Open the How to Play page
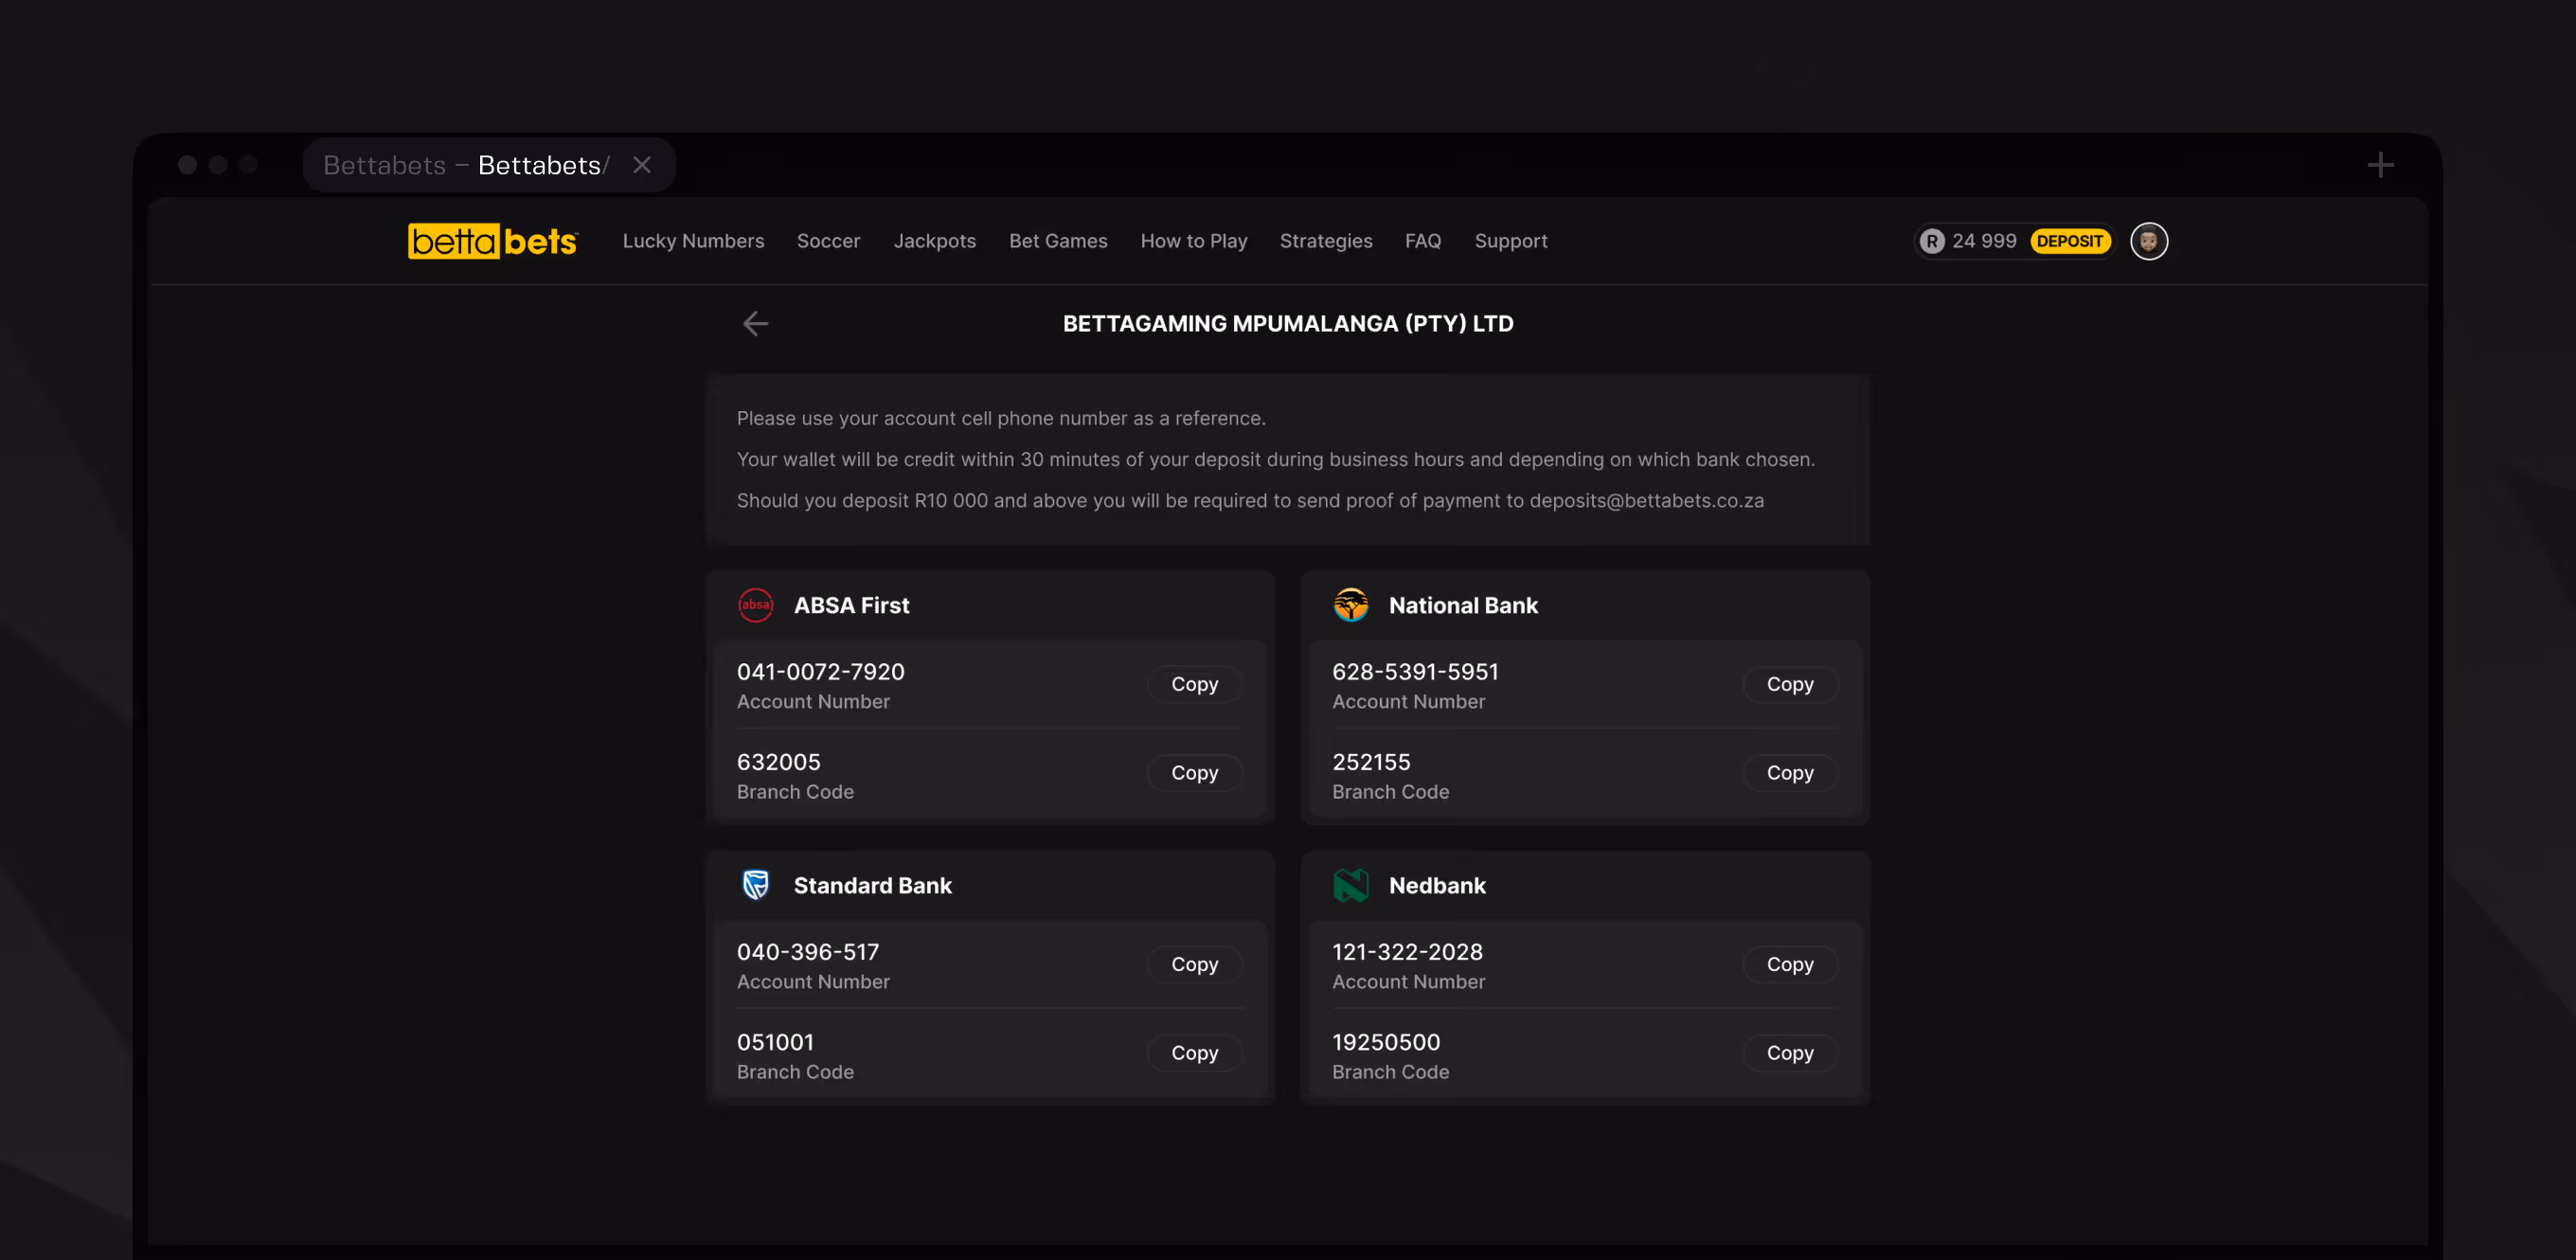Image resolution: width=2576 pixels, height=1260 pixels. click(1193, 241)
